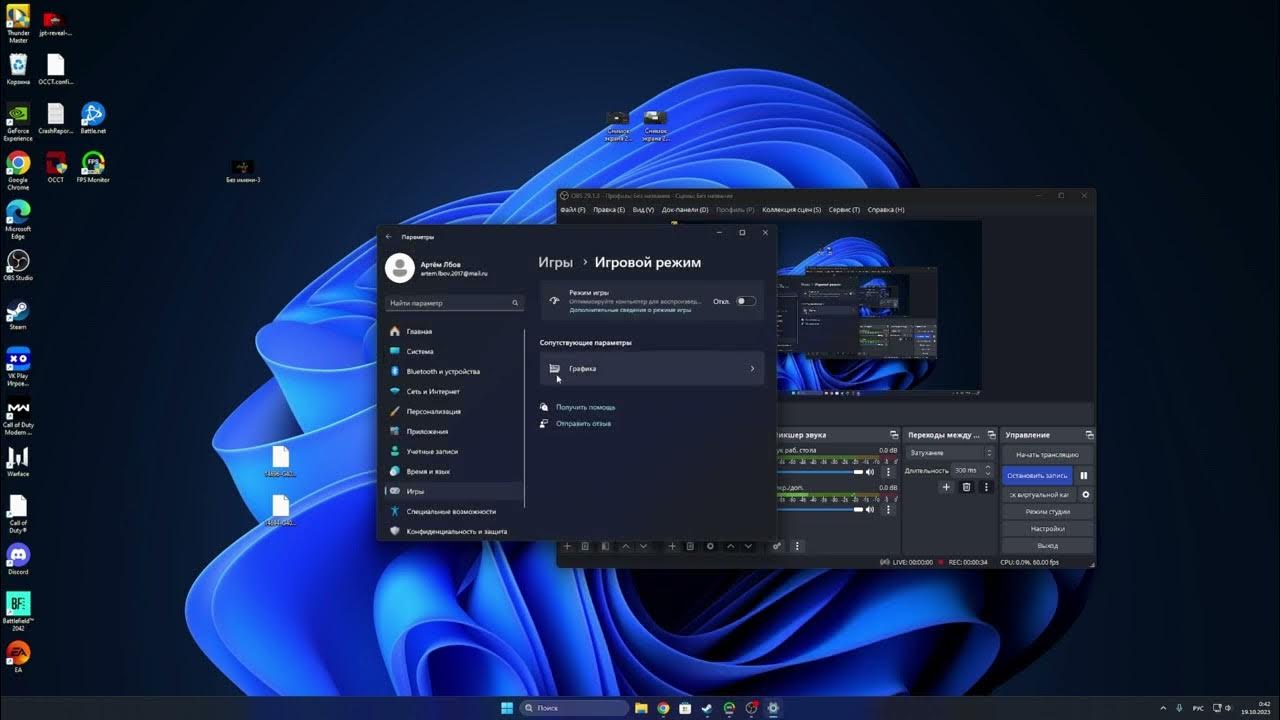Pause the OBS recording with the pause button
1280x720 pixels.
pos(1084,476)
